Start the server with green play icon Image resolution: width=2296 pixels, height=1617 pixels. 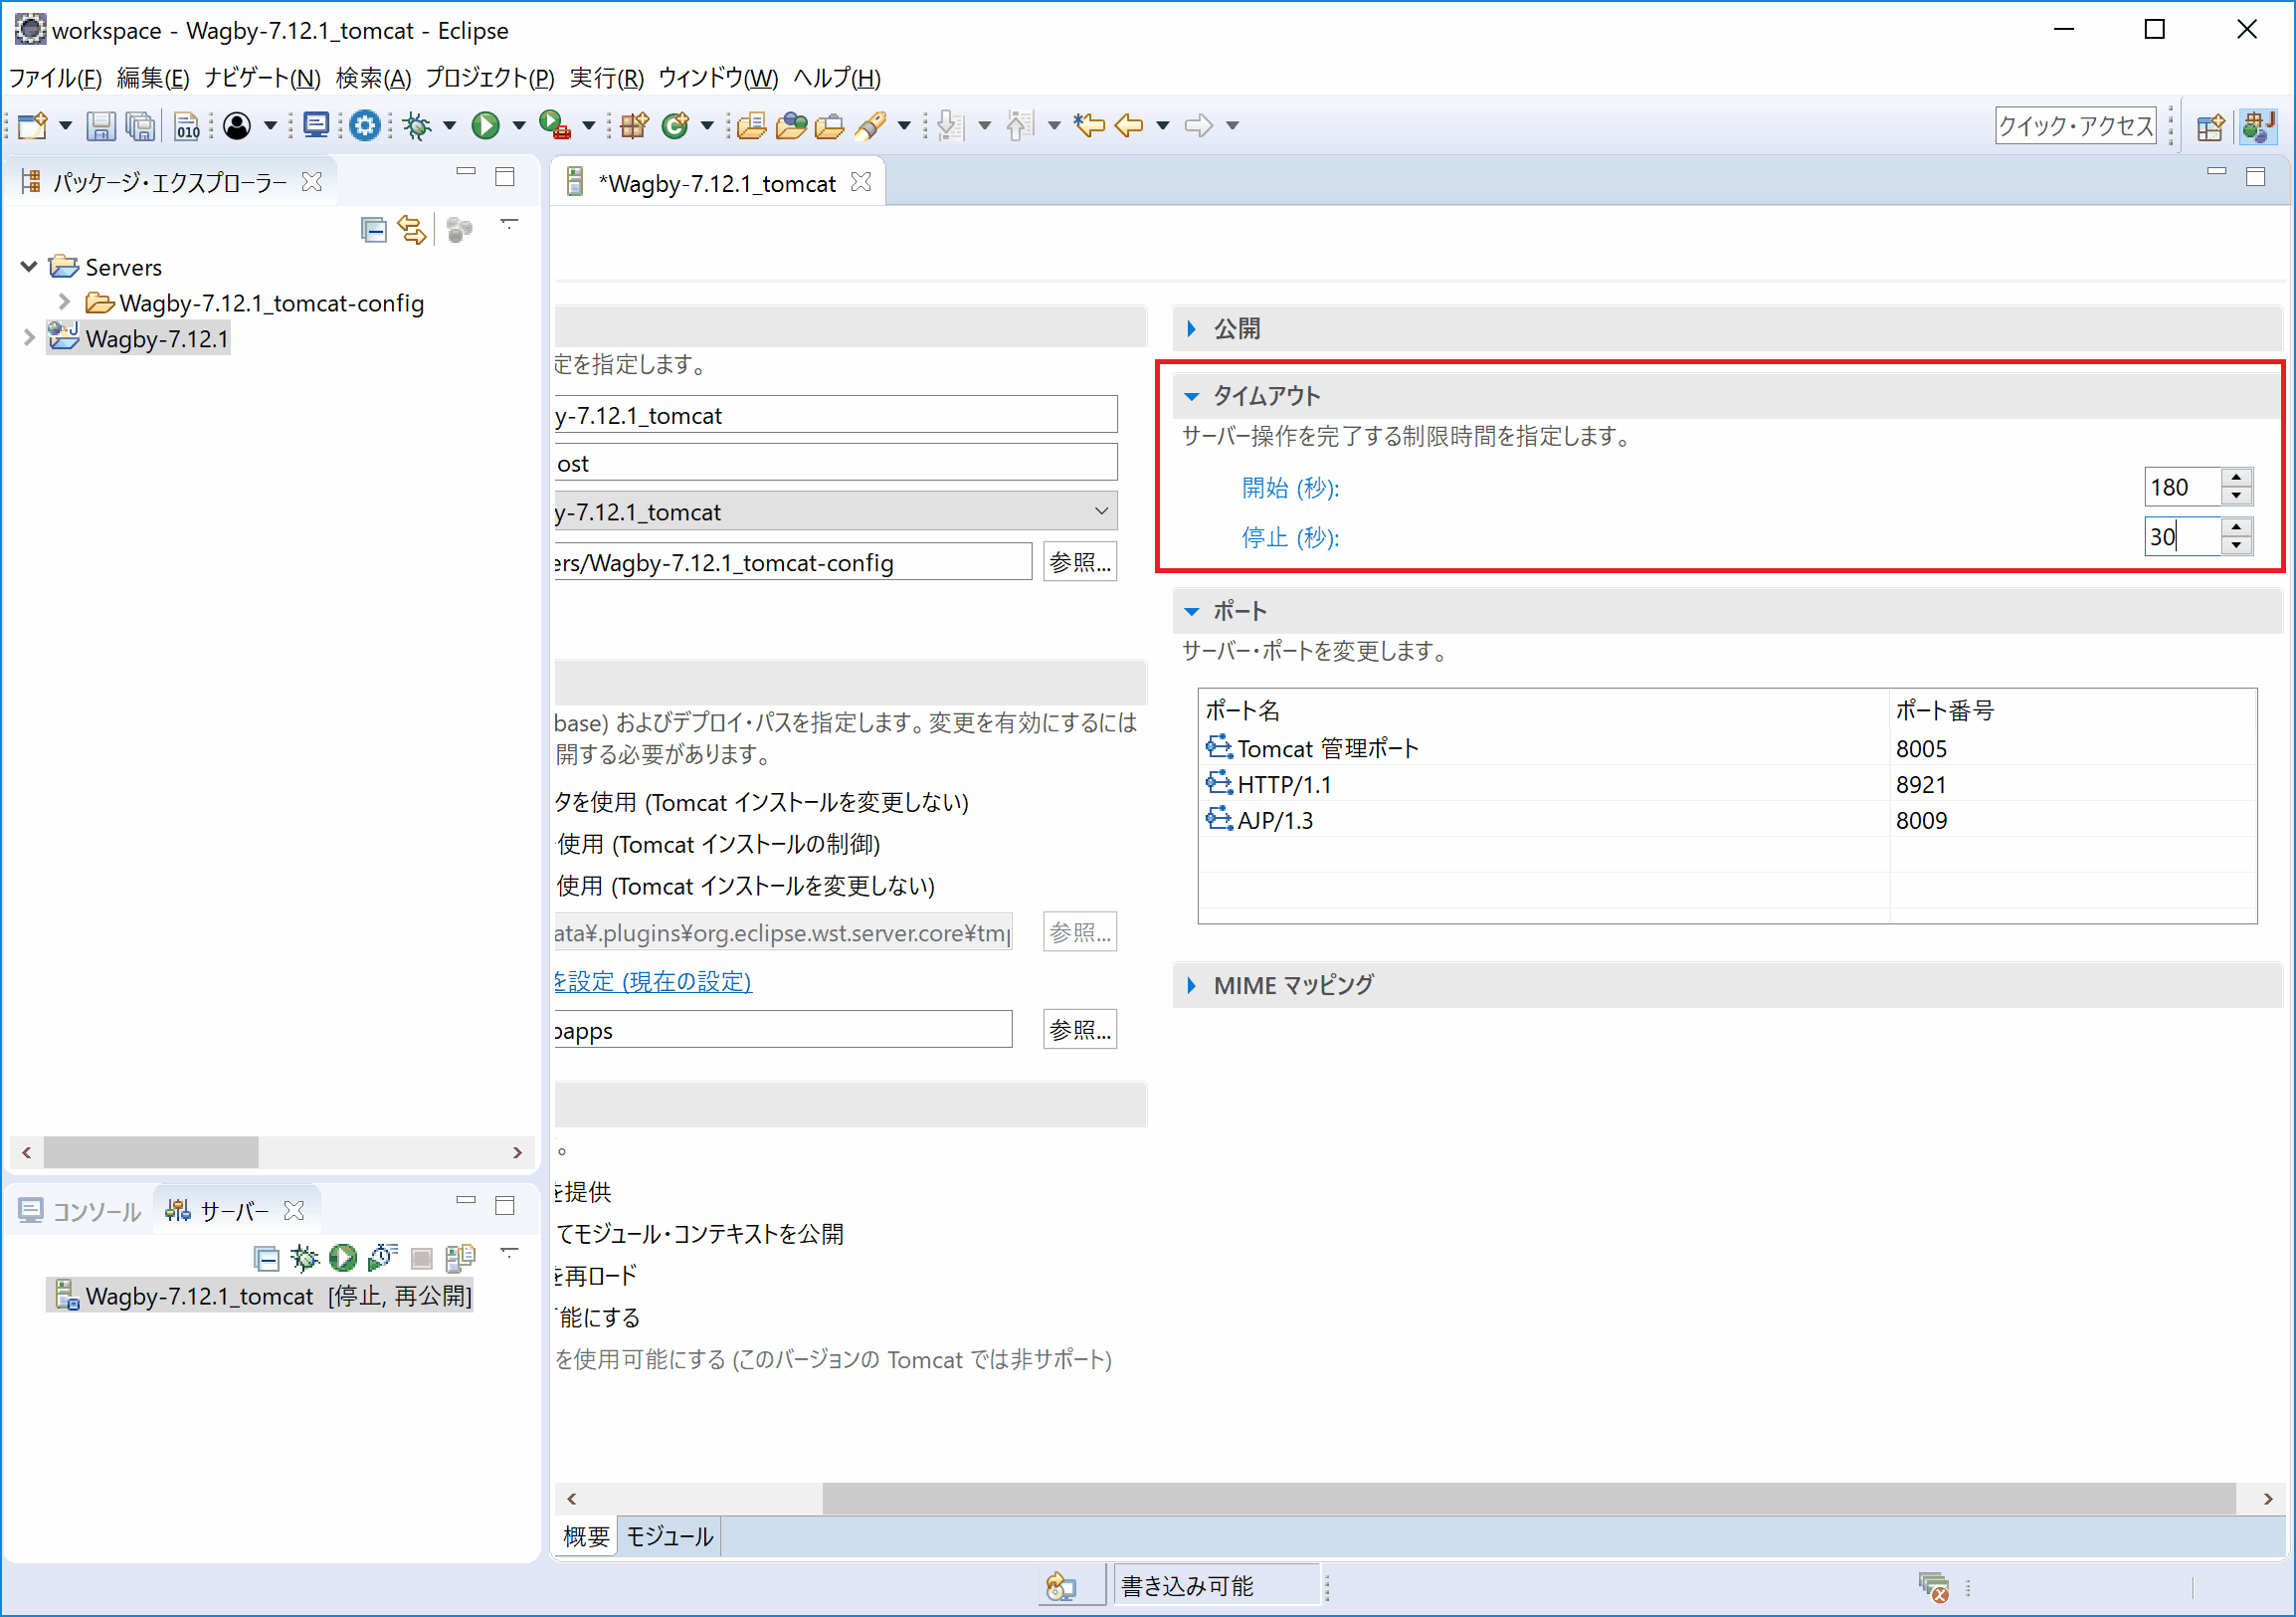click(x=343, y=1258)
